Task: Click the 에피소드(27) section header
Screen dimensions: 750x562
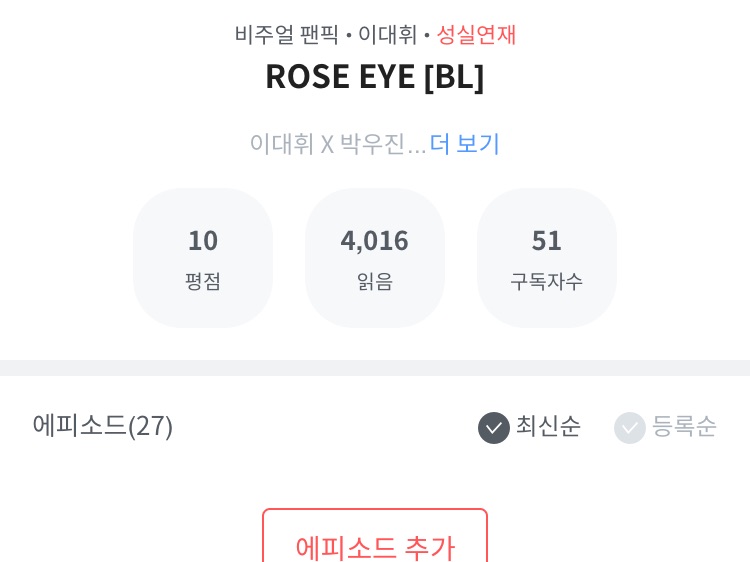Action: pos(102,425)
